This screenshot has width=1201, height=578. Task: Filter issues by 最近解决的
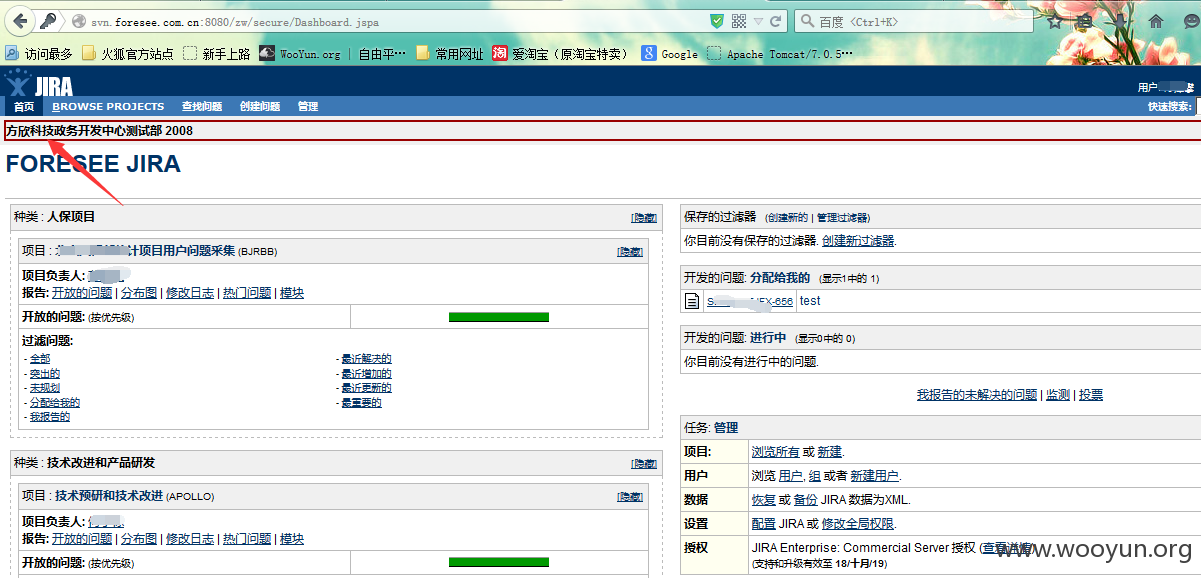366,358
